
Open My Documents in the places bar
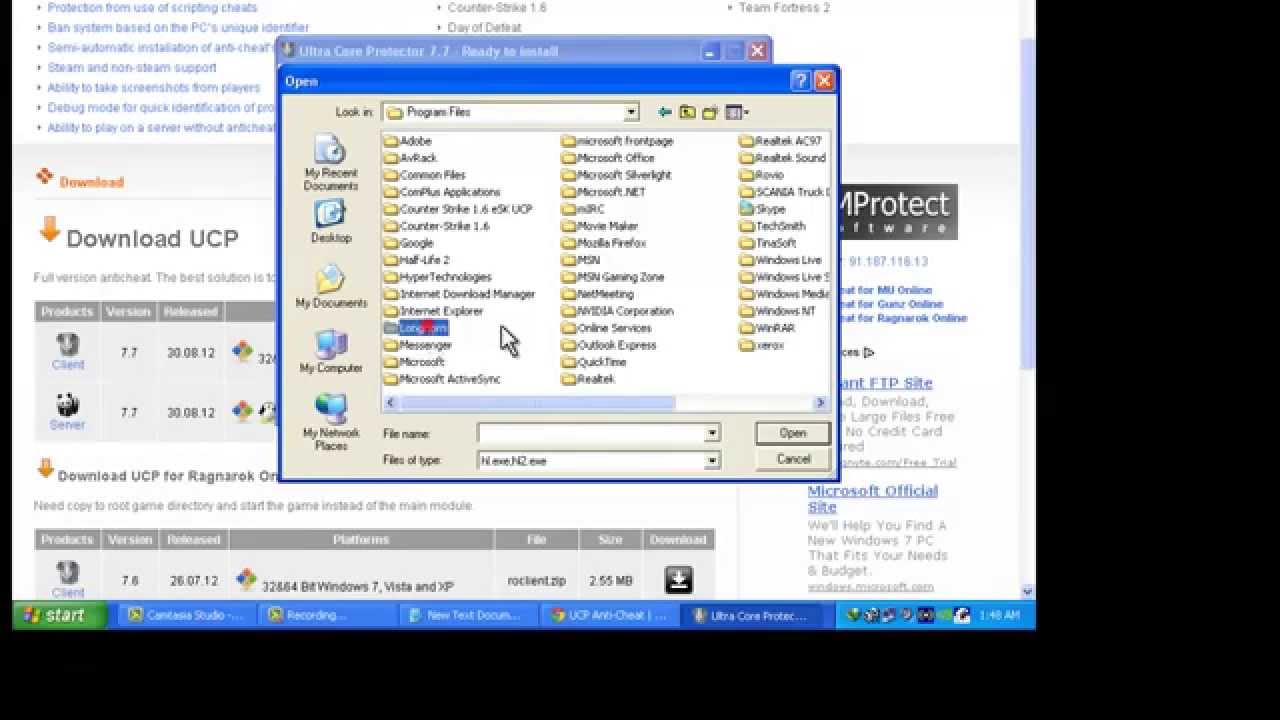point(331,286)
